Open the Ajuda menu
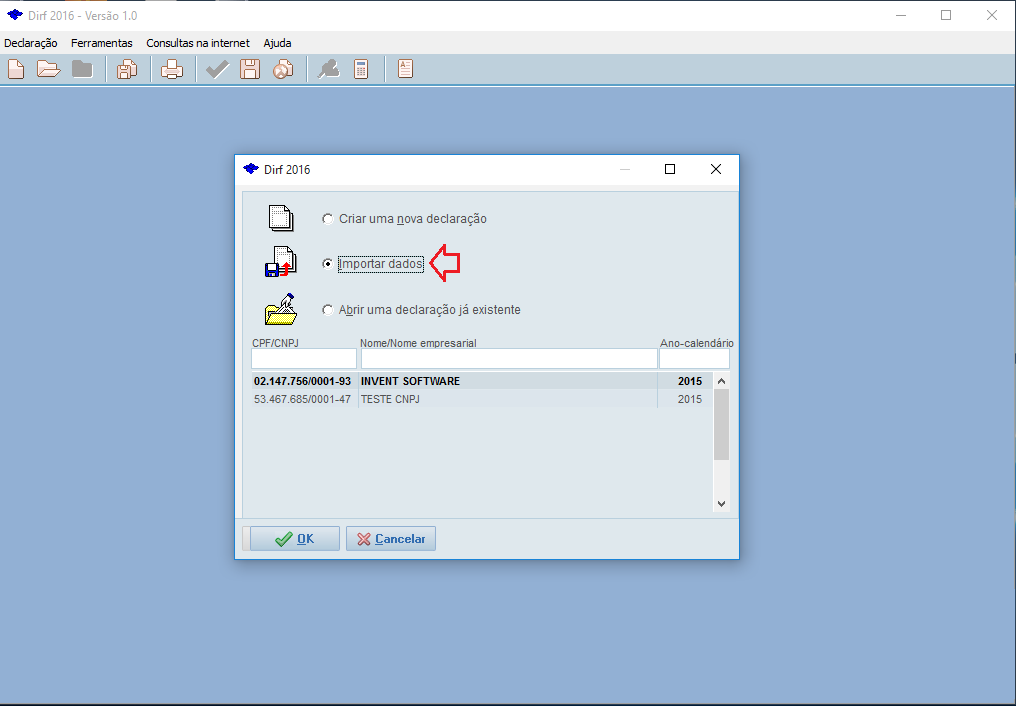The width and height of the screenshot is (1016, 706). pyautogui.click(x=277, y=43)
